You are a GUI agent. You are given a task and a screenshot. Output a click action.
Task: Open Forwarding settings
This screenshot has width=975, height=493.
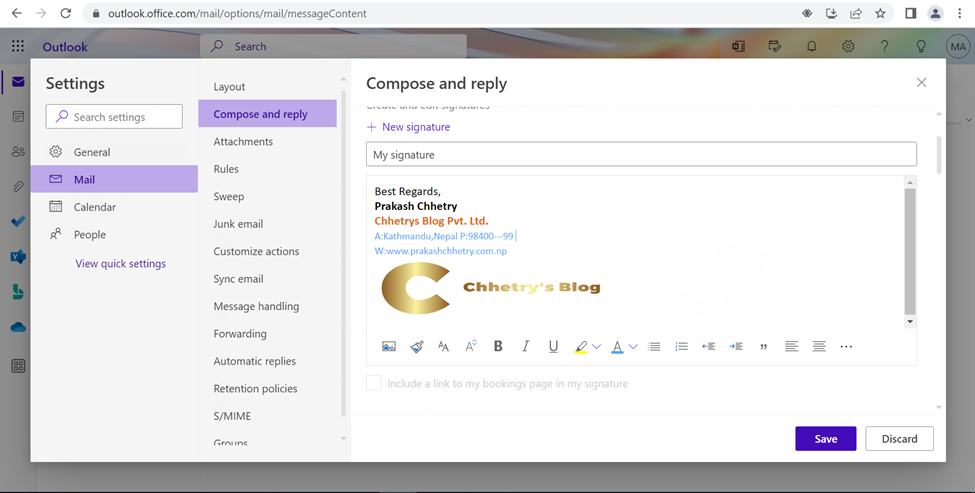(x=267, y=333)
